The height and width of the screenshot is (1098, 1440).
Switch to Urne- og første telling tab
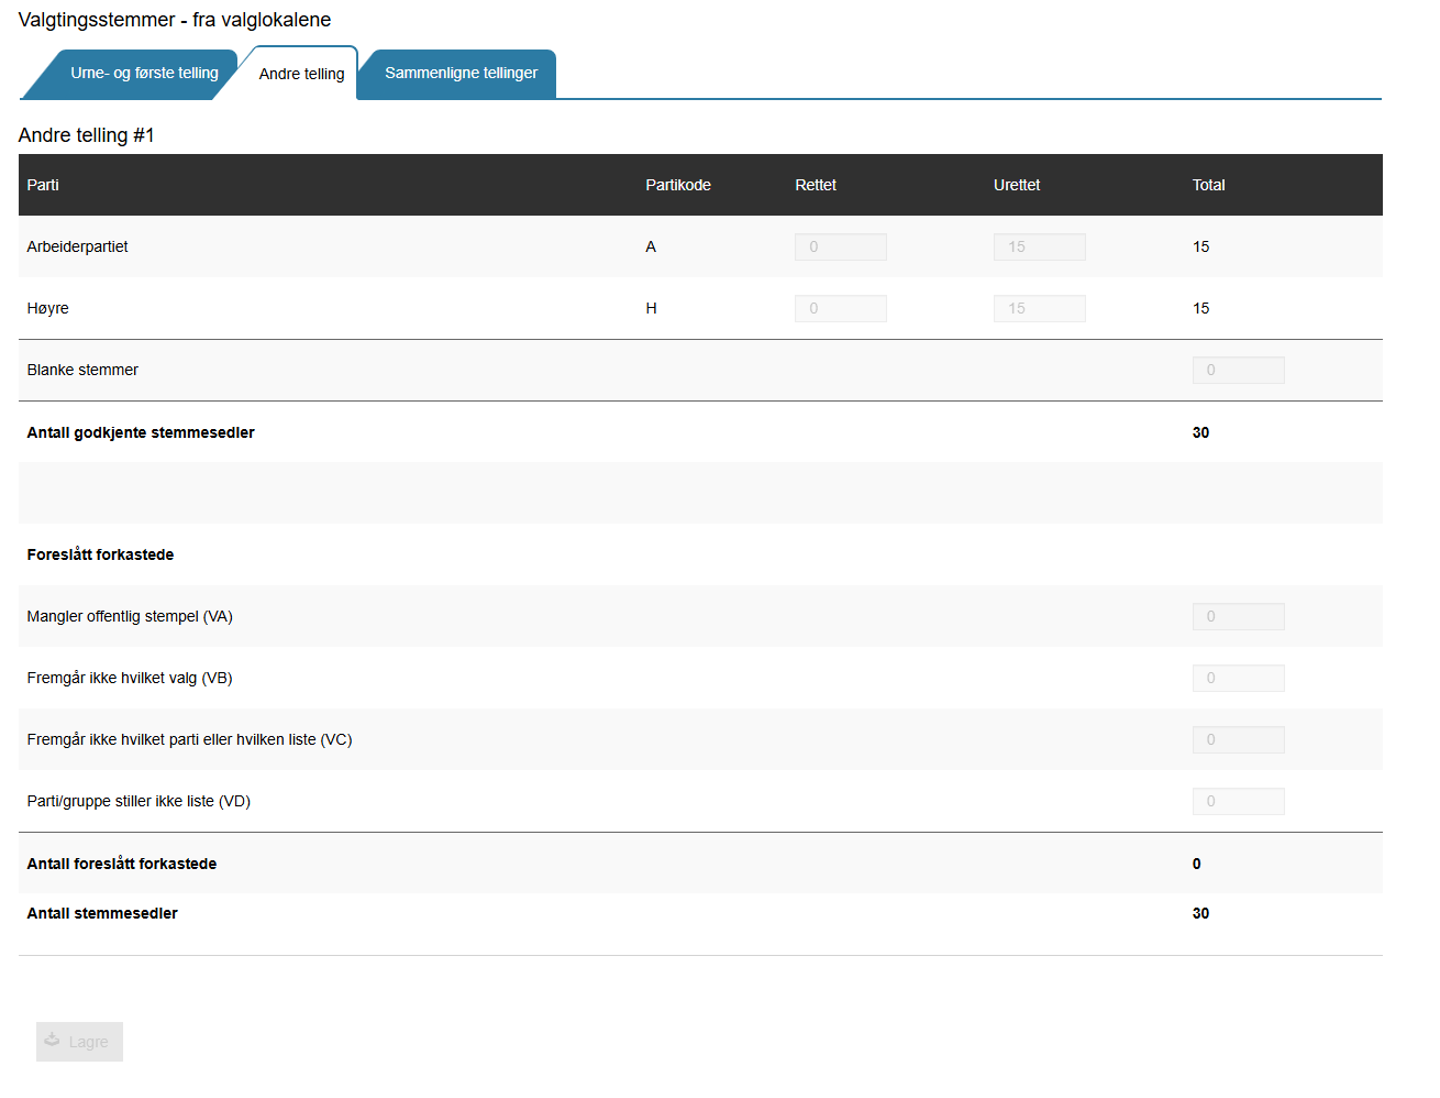coord(143,73)
